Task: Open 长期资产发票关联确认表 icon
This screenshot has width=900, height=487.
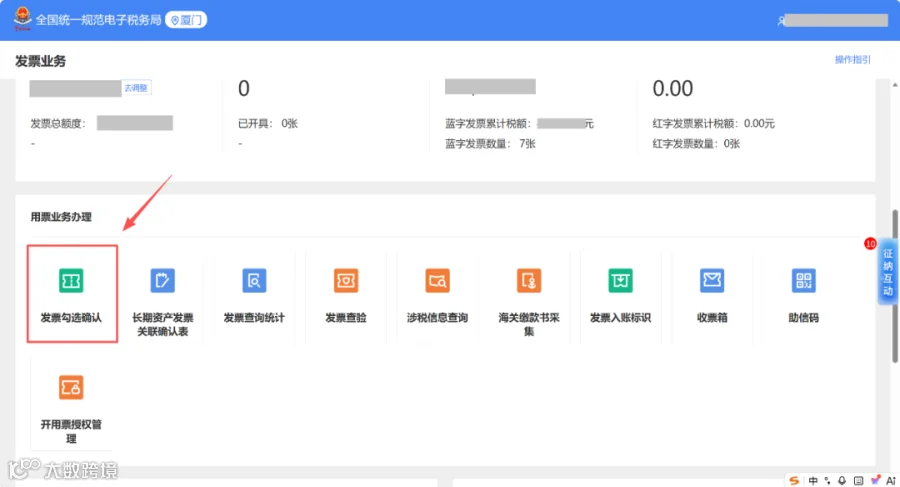Action: pos(162,281)
